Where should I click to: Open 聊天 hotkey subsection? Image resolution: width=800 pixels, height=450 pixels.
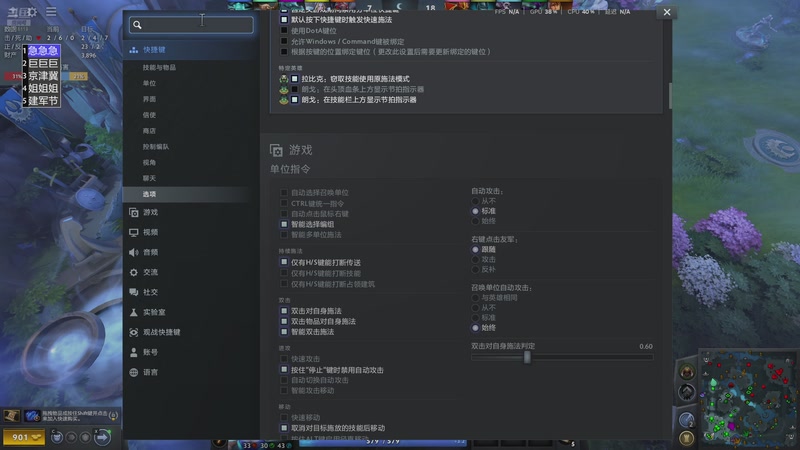click(x=149, y=178)
